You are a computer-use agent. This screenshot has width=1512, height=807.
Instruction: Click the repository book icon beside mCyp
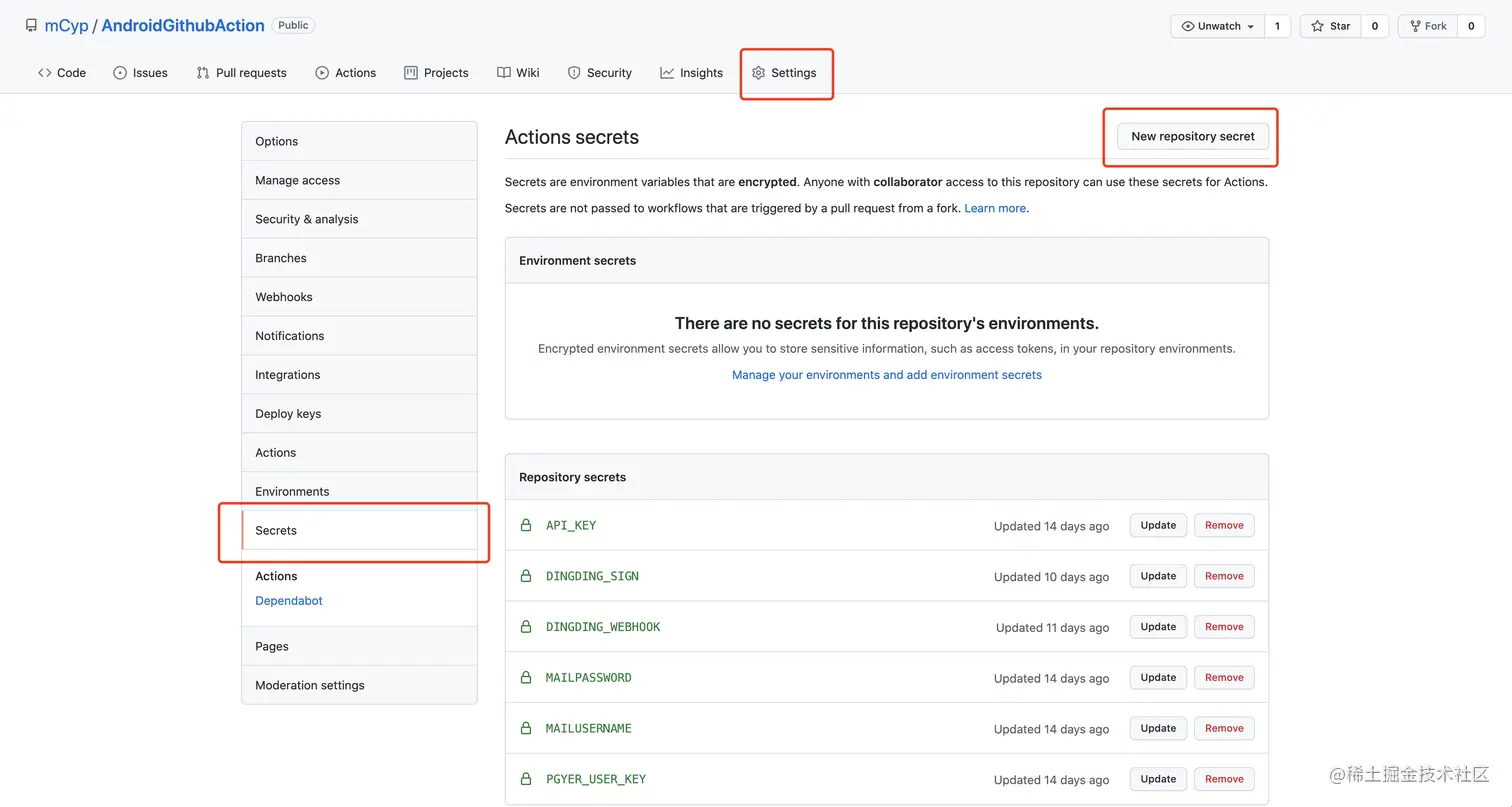(x=32, y=26)
